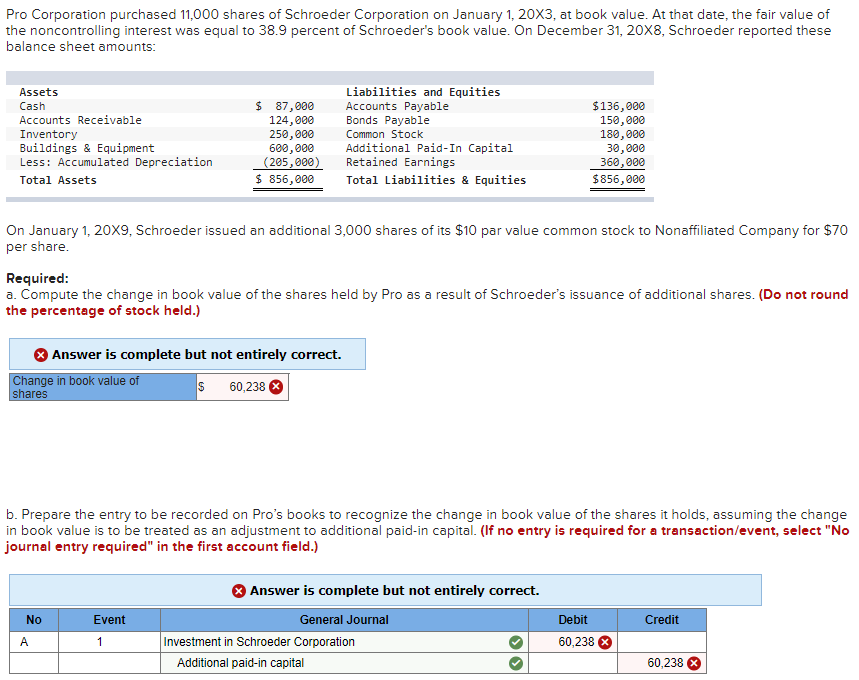
Task: Click the Bonds Payable amount 150,000
Action: coord(622,120)
